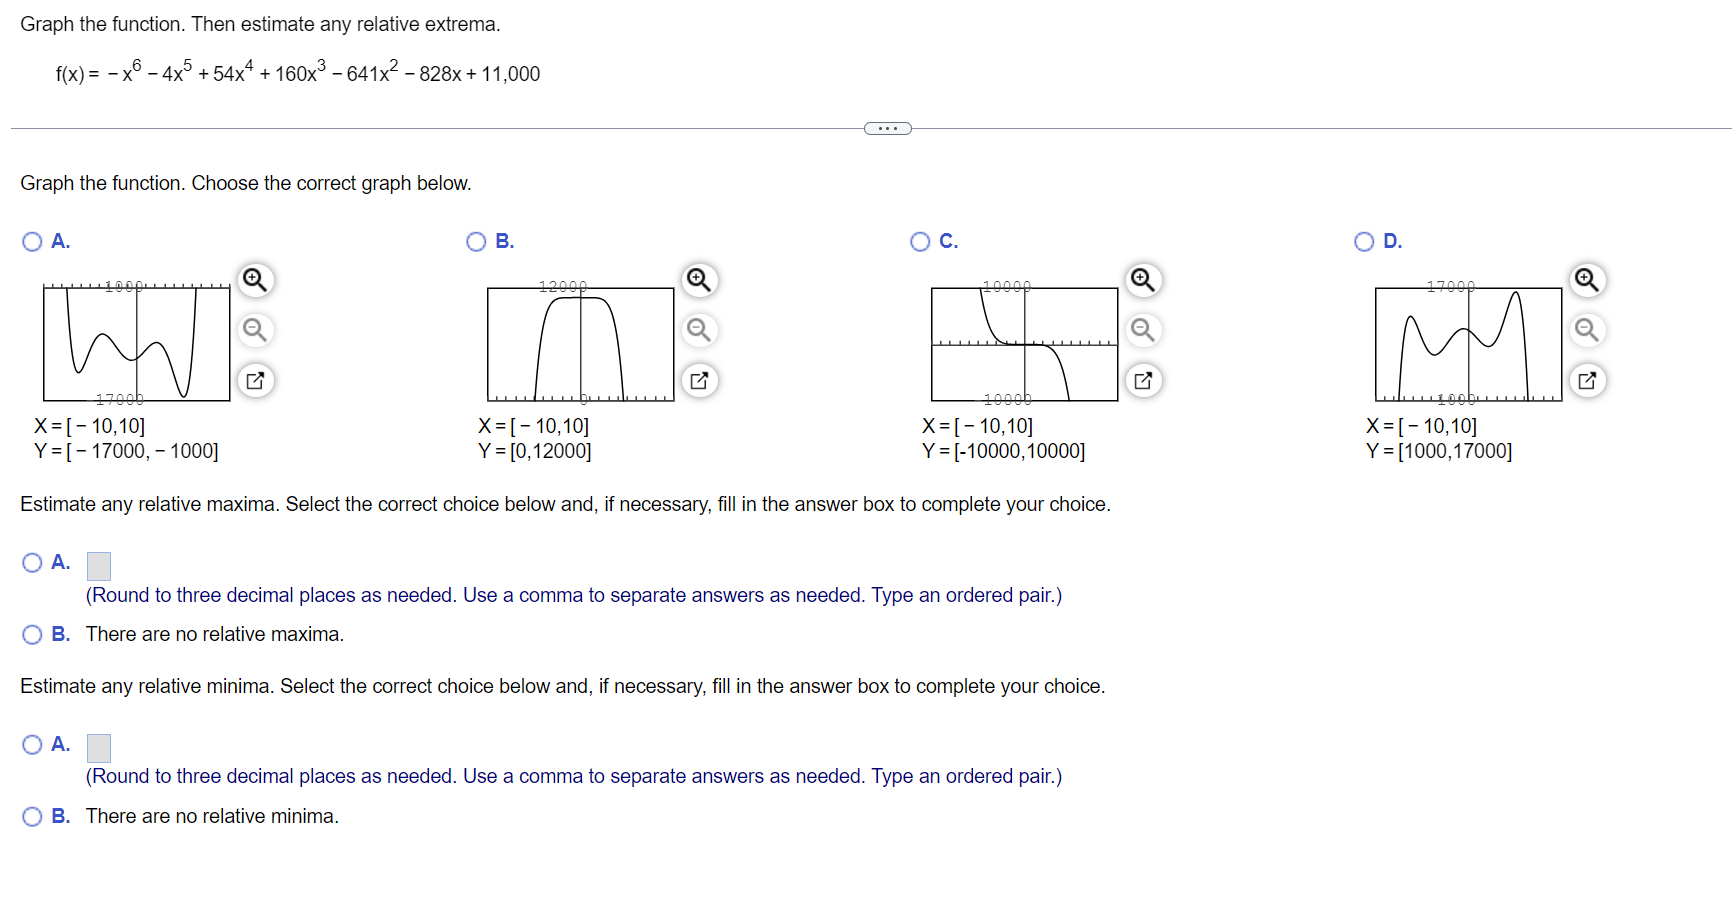Image resolution: width=1732 pixels, height=904 pixels.
Task: Click the relative maxima answer box
Action: (97, 564)
